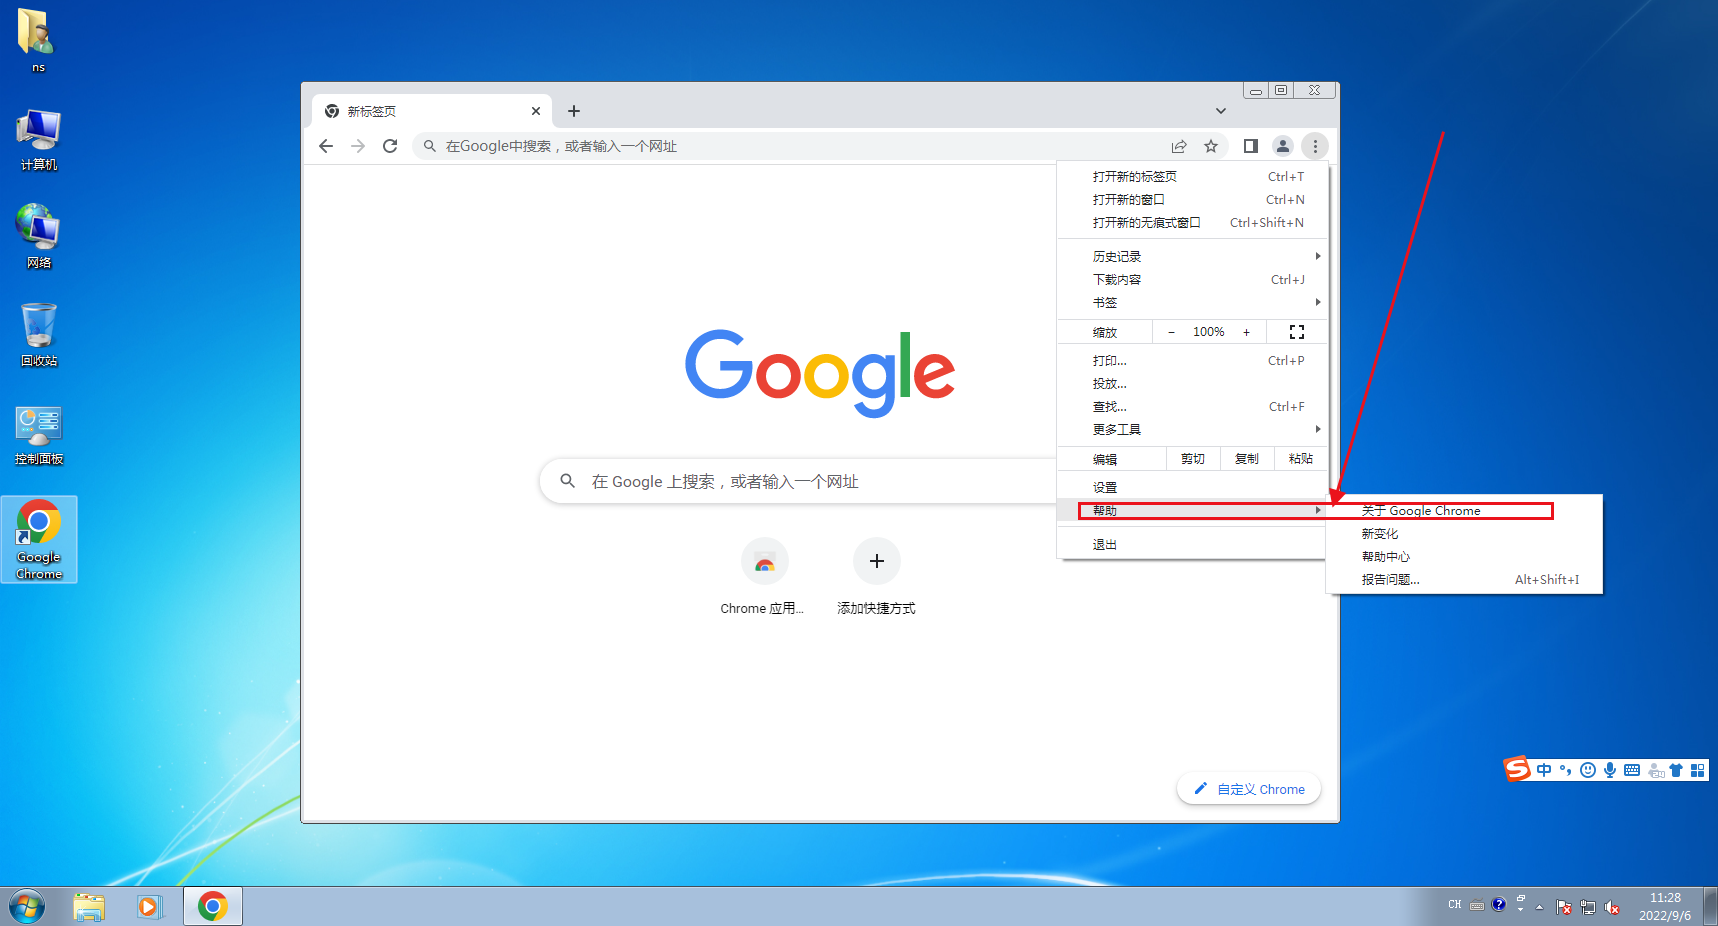Choose 退出 to quit Chrome
Image resolution: width=1718 pixels, height=926 pixels.
(x=1192, y=545)
